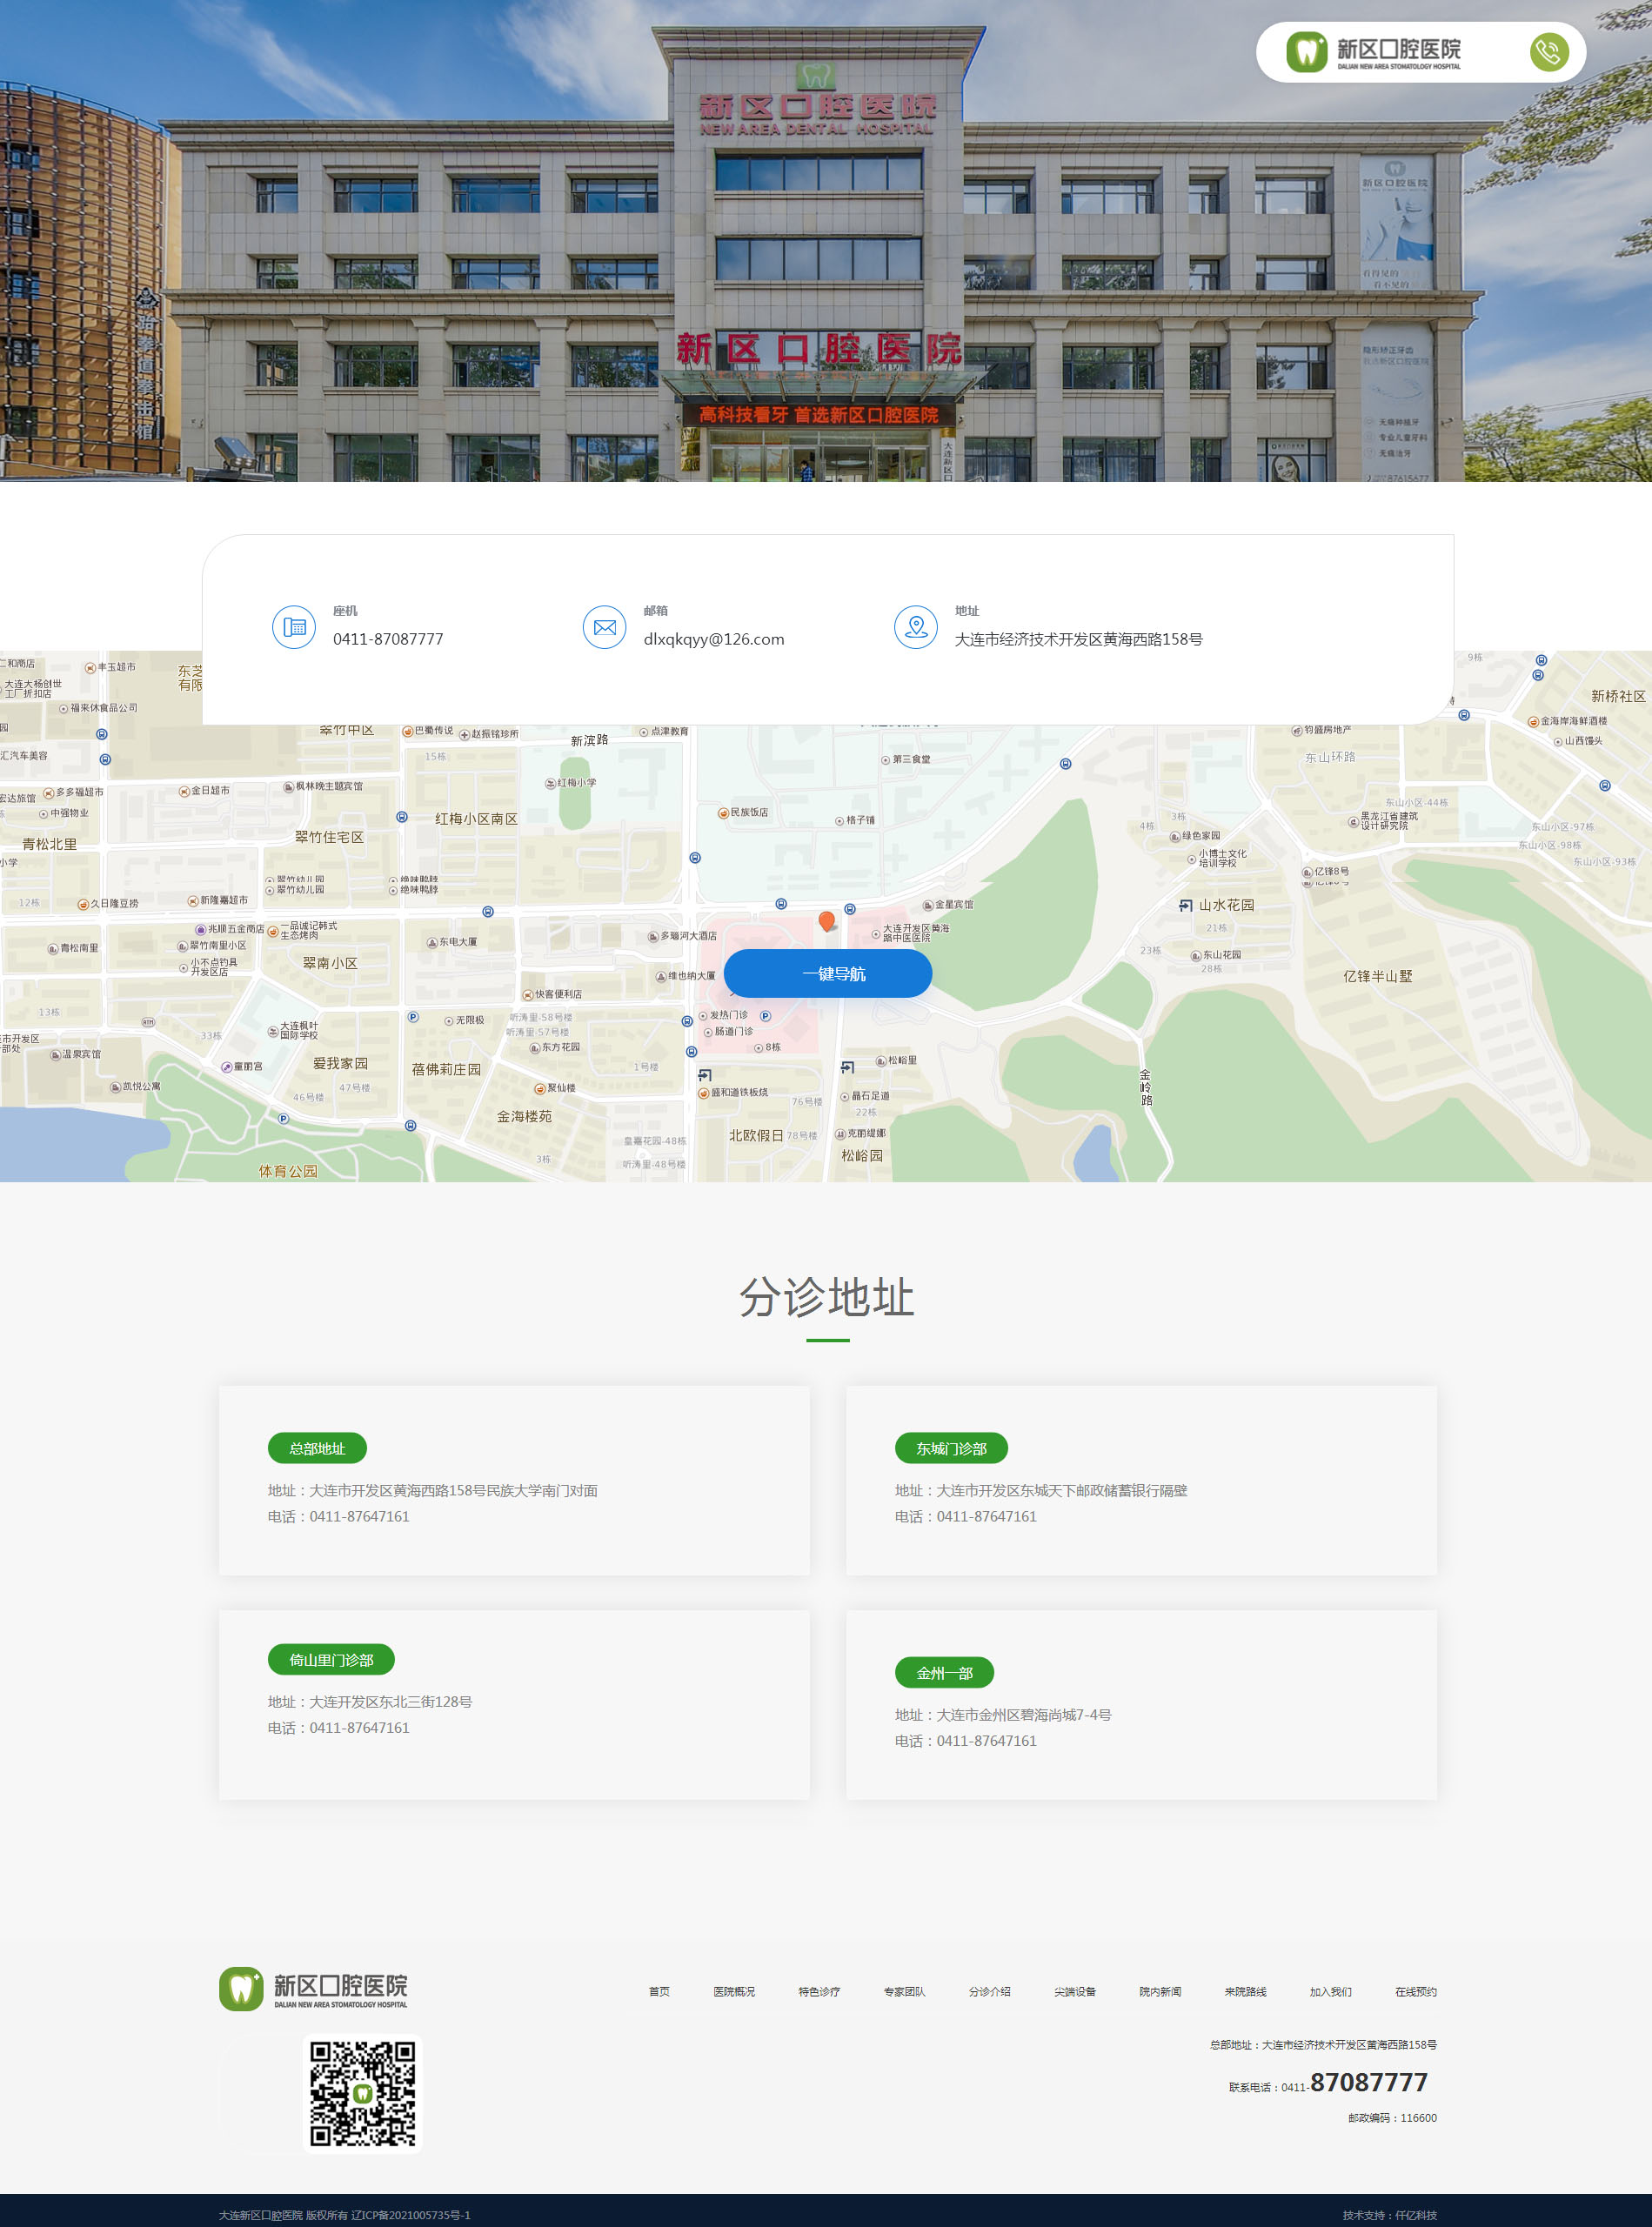
Task: Navigate to 在线预约 in footer
Action: pyautogui.click(x=1415, y=1991)
